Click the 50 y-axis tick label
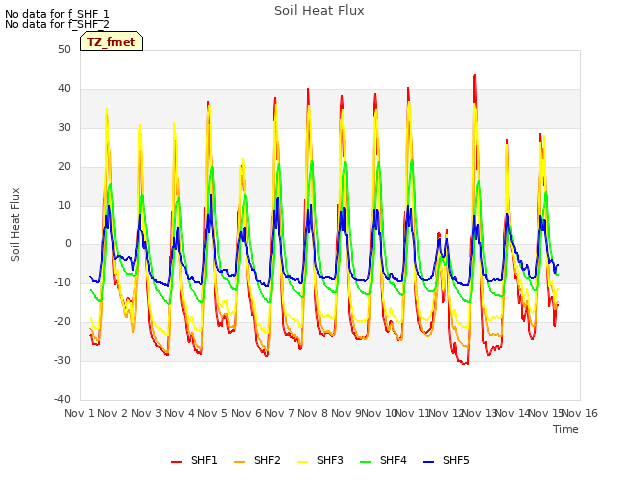The height and width of the screenshot is (480, 640). coord(64,49)
